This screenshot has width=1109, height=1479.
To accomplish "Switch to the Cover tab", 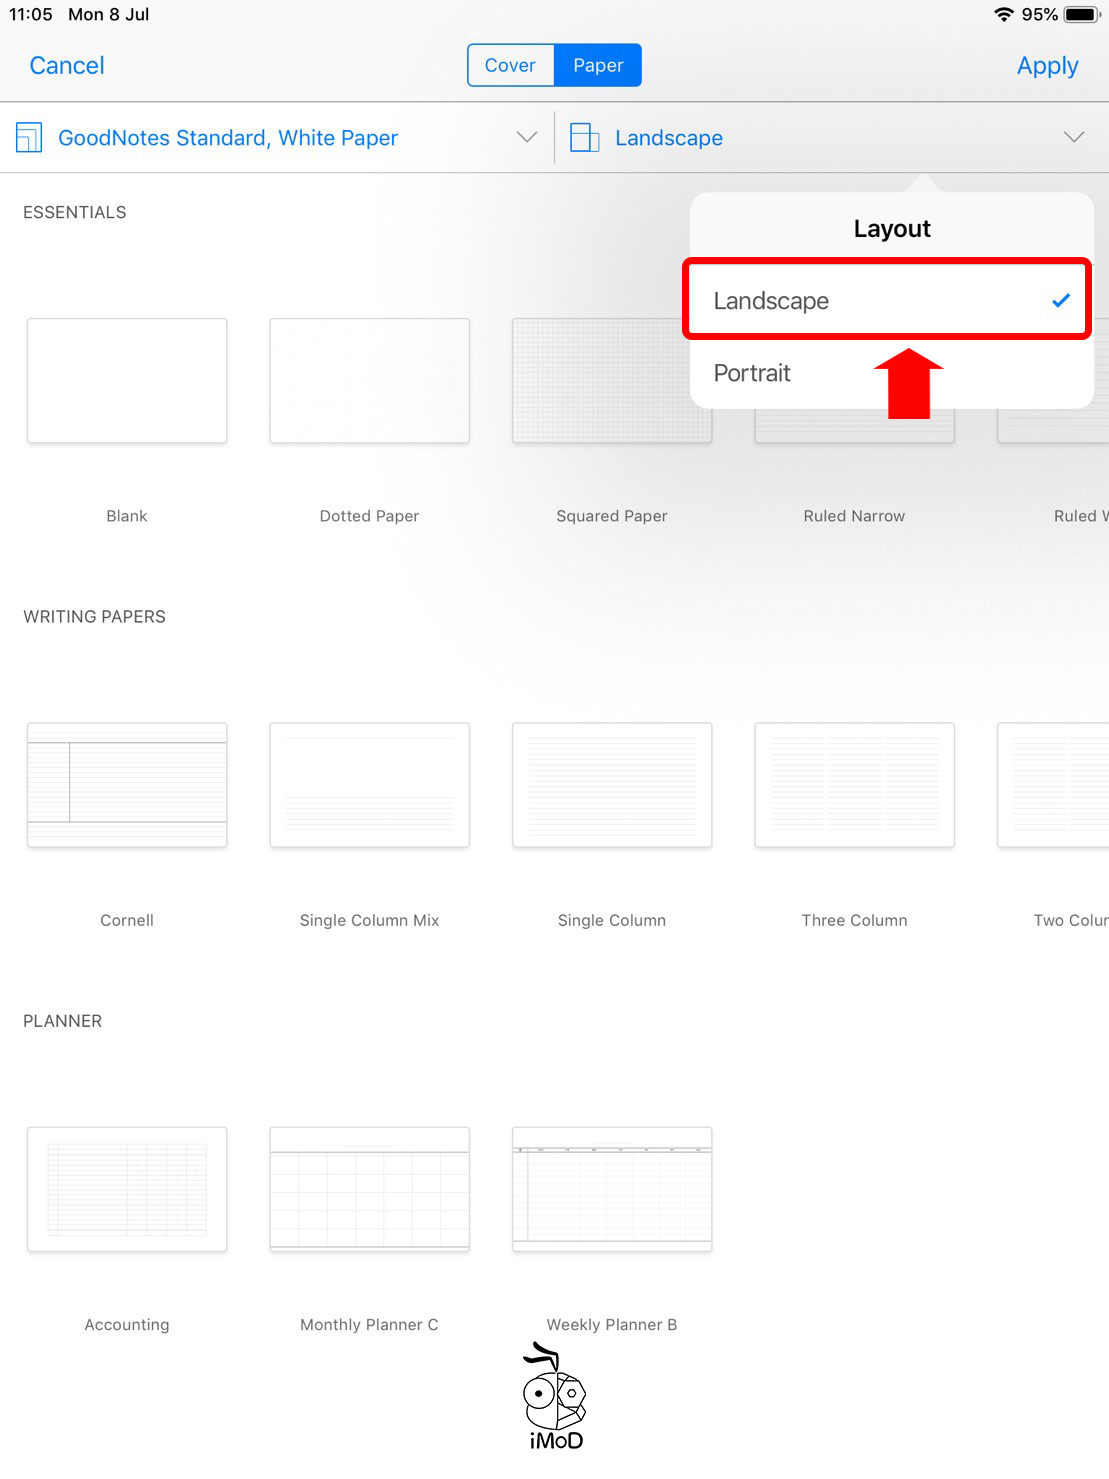I will [510, 65].
